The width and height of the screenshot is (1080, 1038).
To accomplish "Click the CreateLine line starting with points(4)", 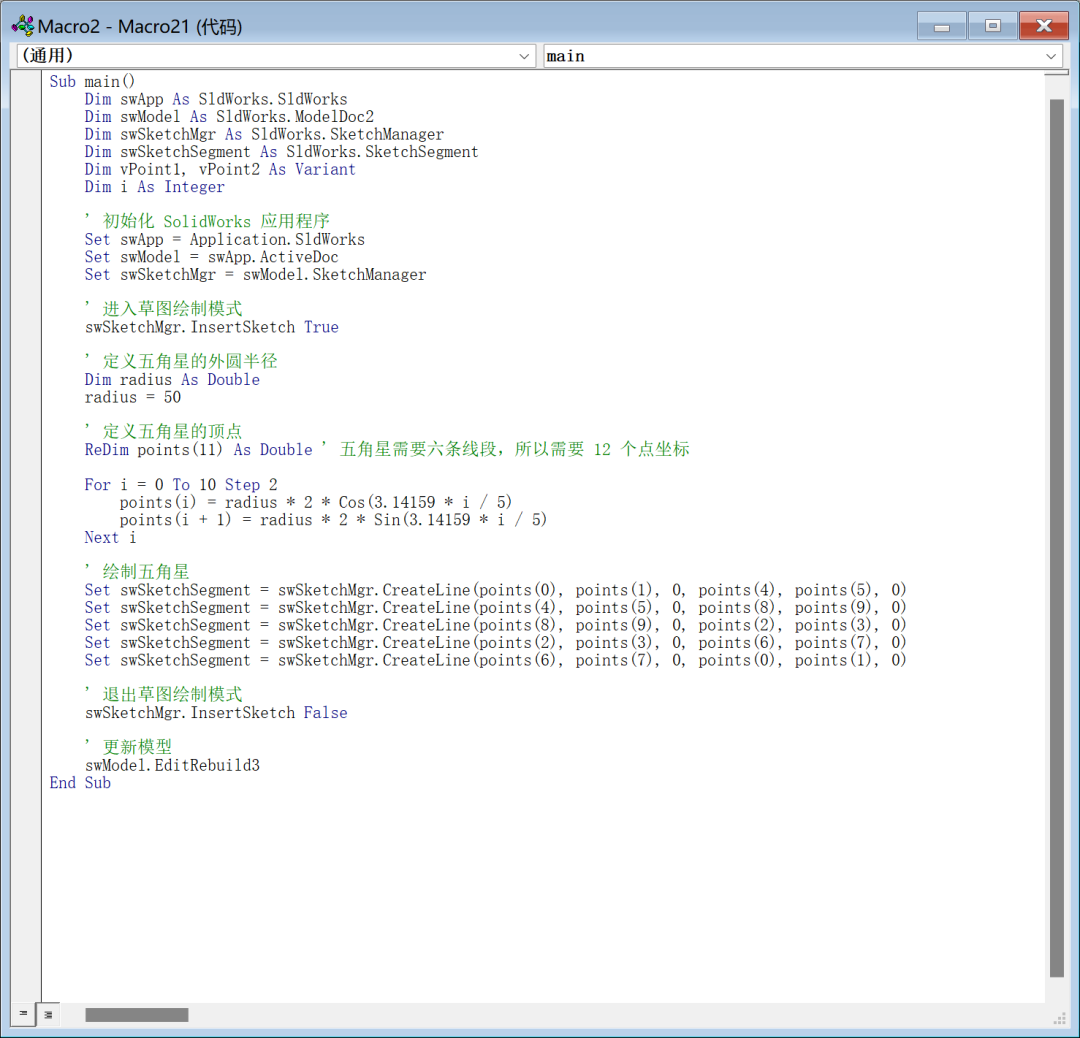I will 495,608.
